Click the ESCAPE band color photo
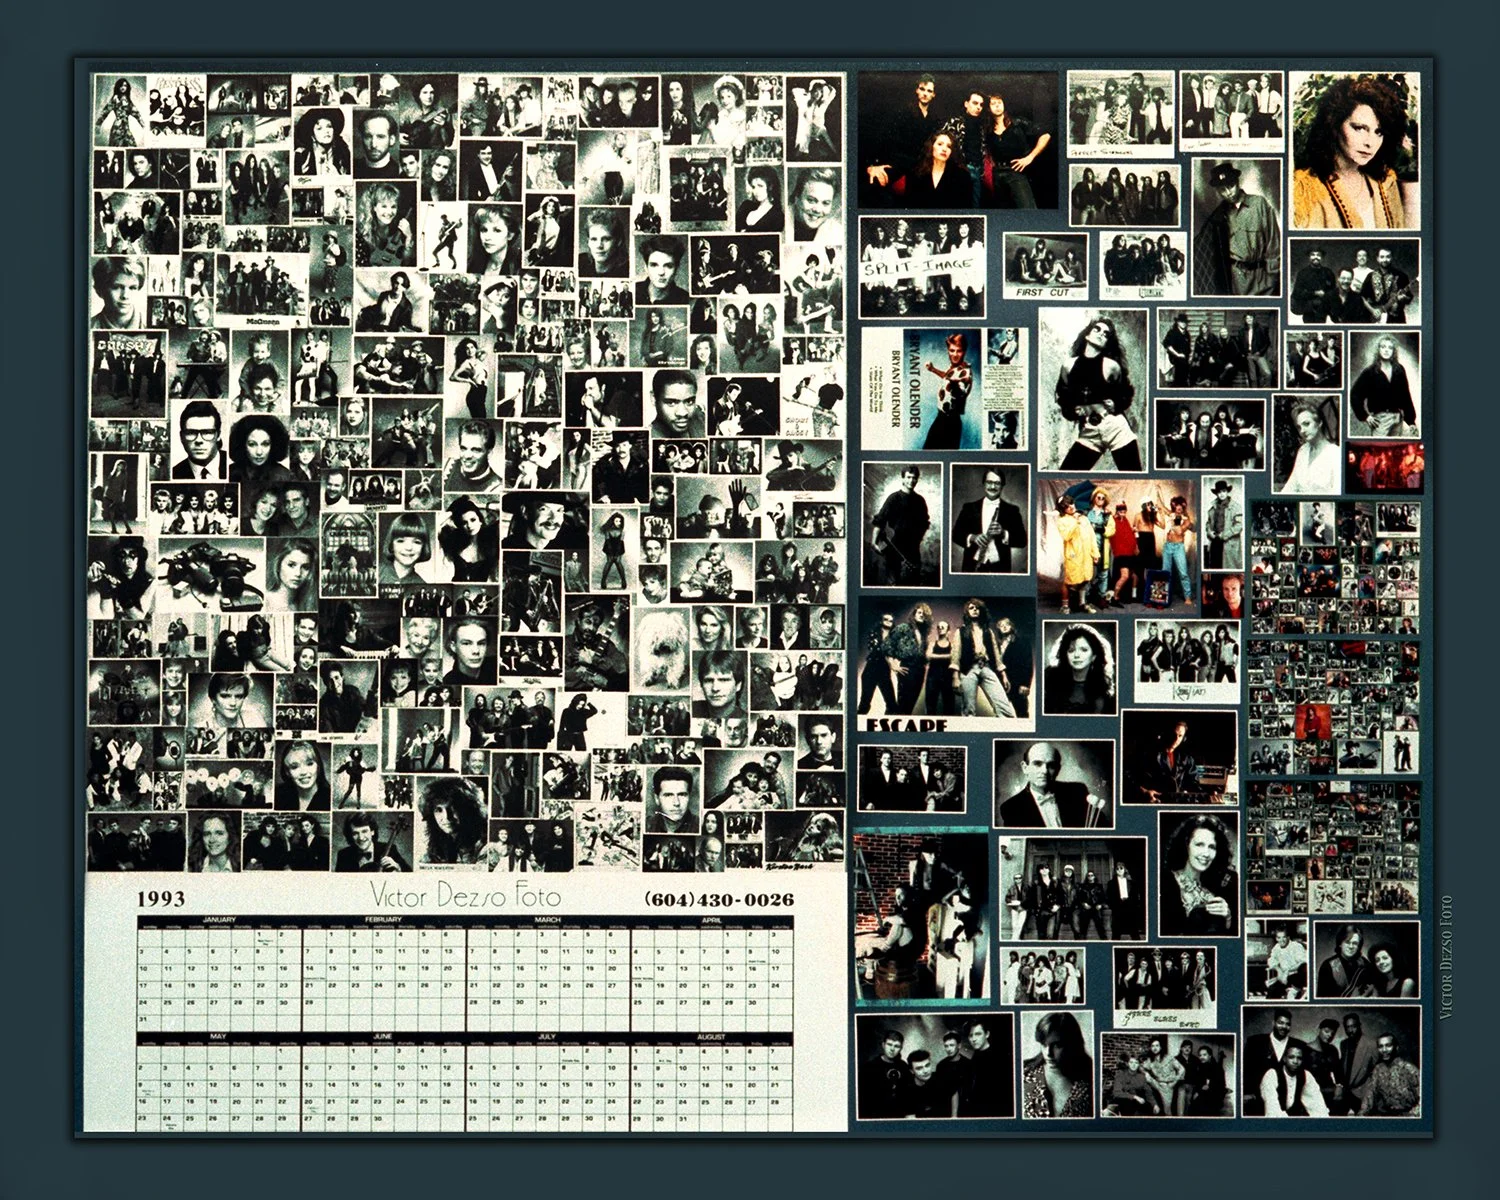The image size is (1500, 1200). (946, 665)
